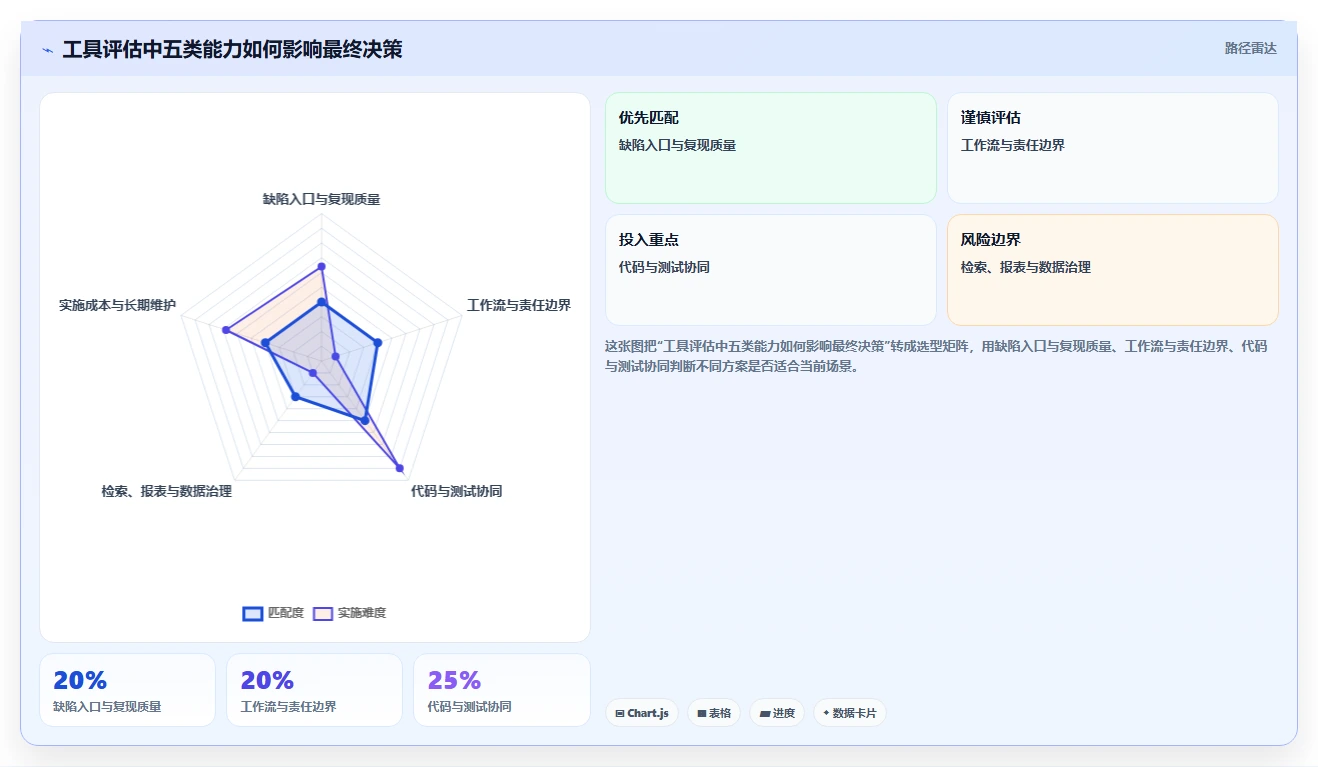Click the 路径雷达 label in header
Screen dimensions: 1318x767
tap(1250, 48)
